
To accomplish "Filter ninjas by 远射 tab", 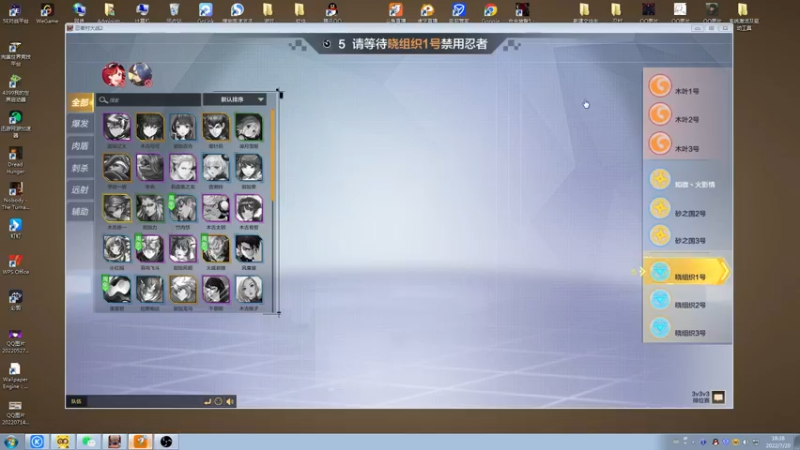I will click(x=80, y=190).
